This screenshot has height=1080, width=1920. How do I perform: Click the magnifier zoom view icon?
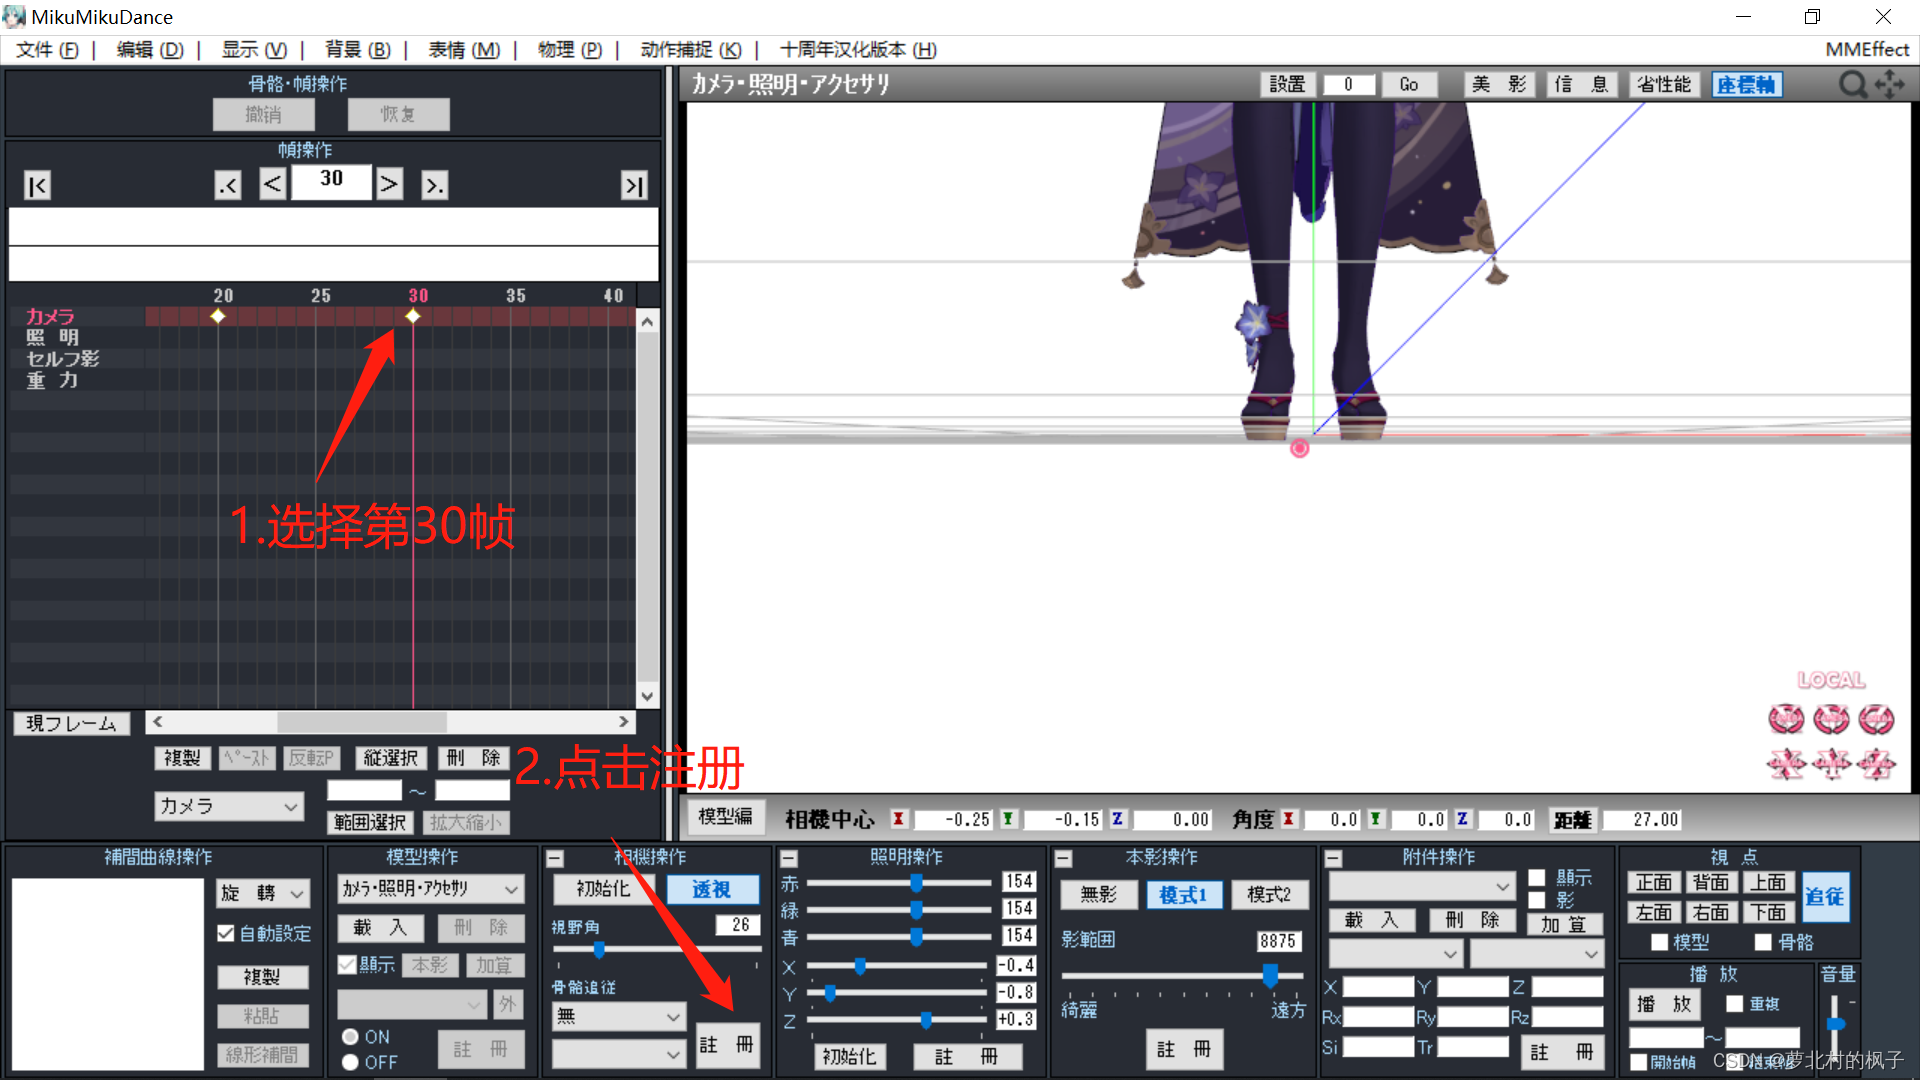1852,85
